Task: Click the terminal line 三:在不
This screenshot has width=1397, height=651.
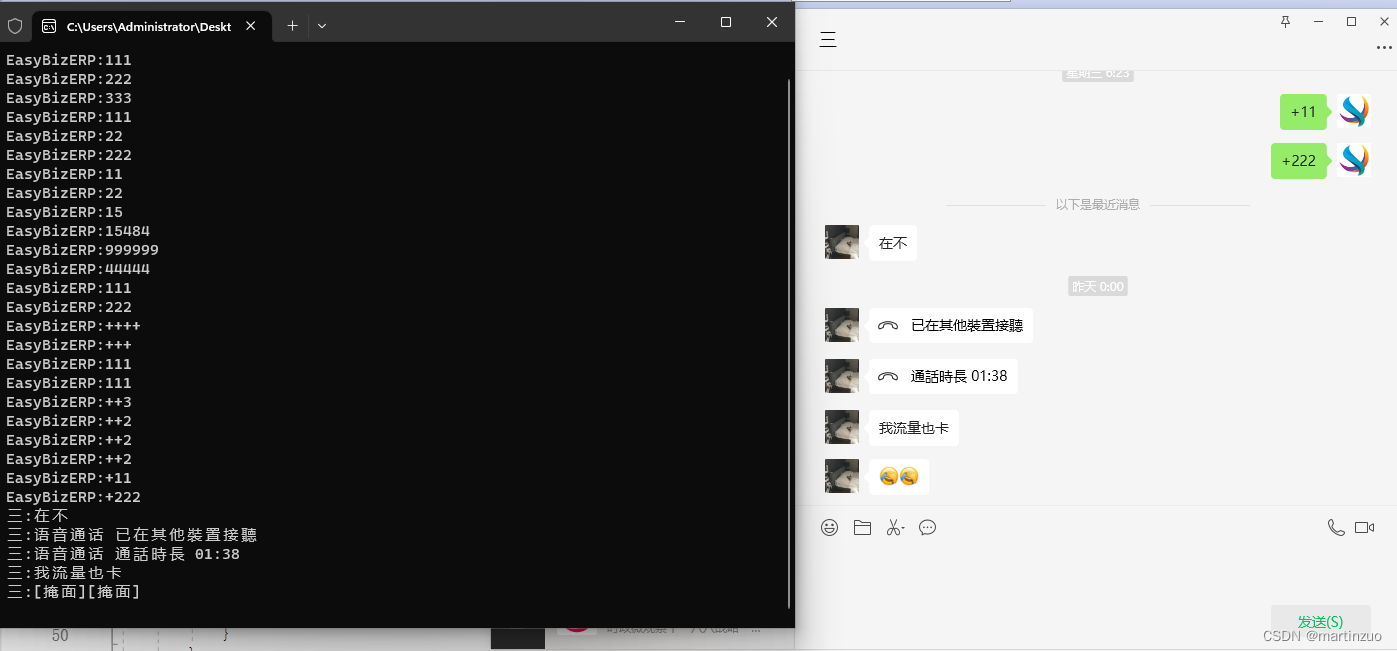Action: 38,516
